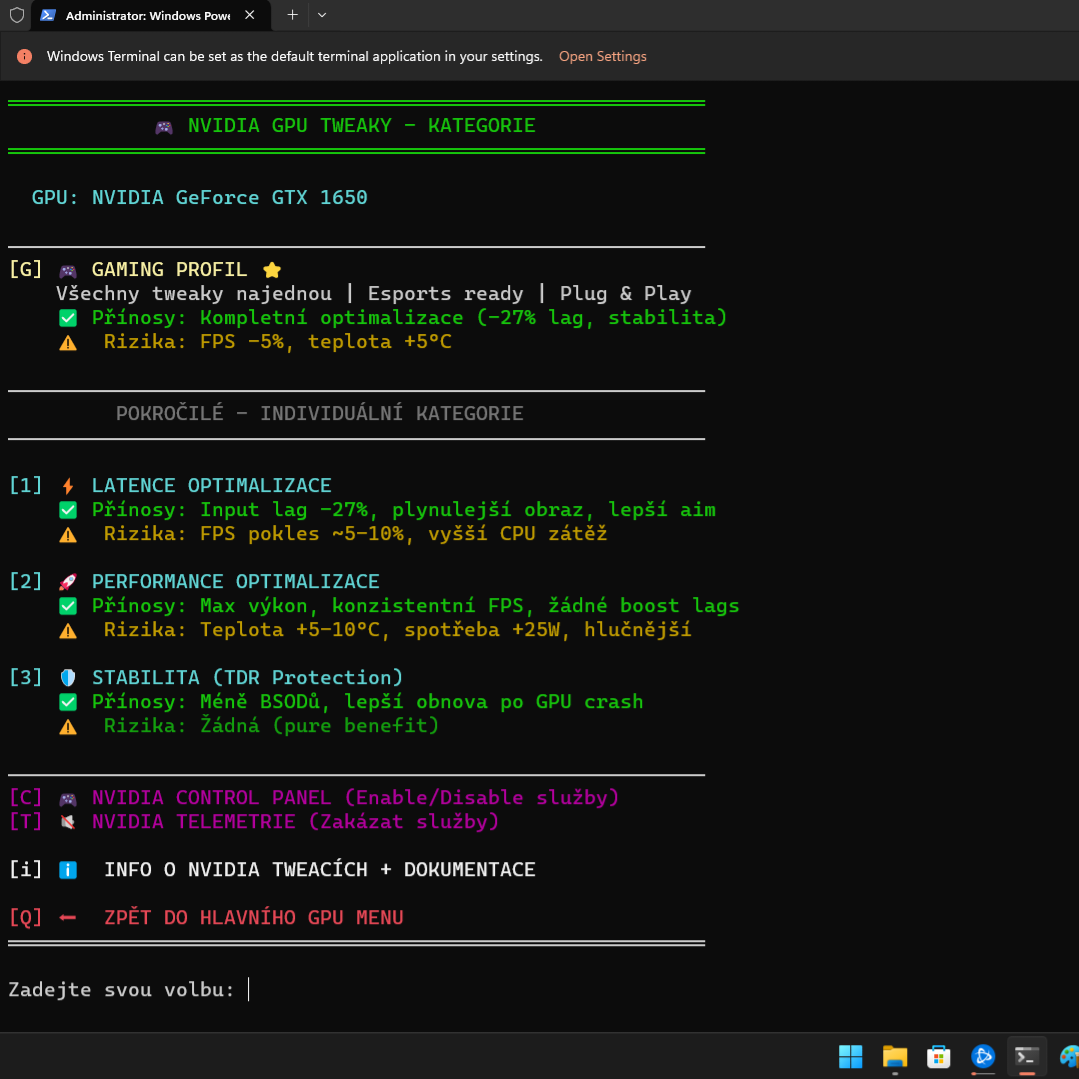Click the blue shield icon beside STABILITA
The width and height of the screenshot is (1079, 1079).
click(68, 678)
